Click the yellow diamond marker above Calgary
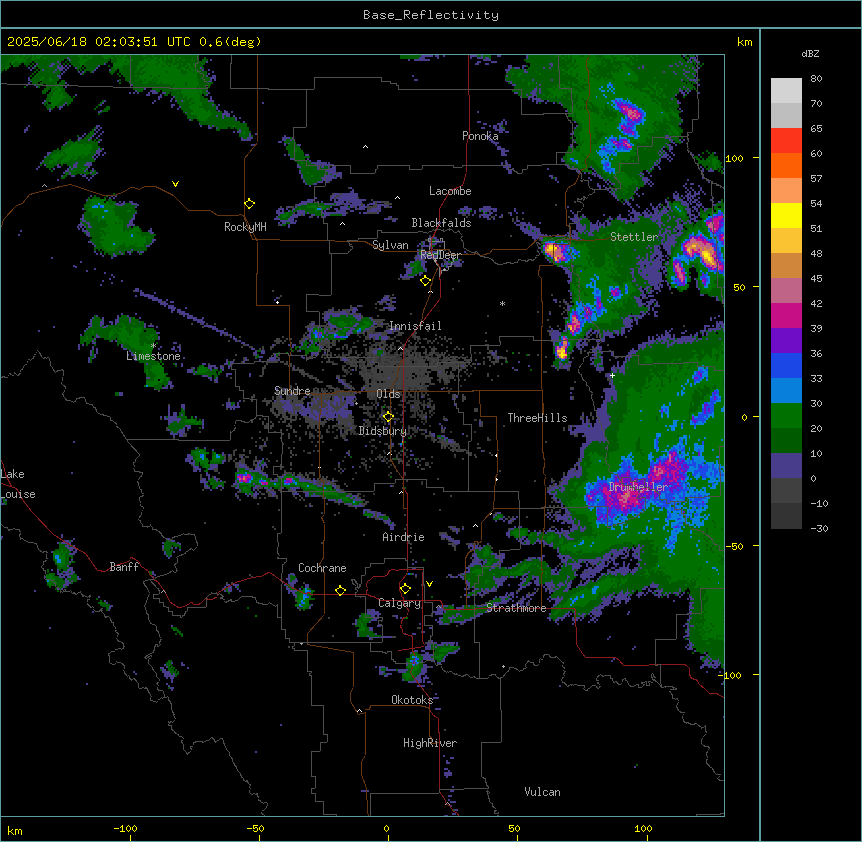Image resolution: width=862 pixels, height=842 pixels. tap(405, 589)
